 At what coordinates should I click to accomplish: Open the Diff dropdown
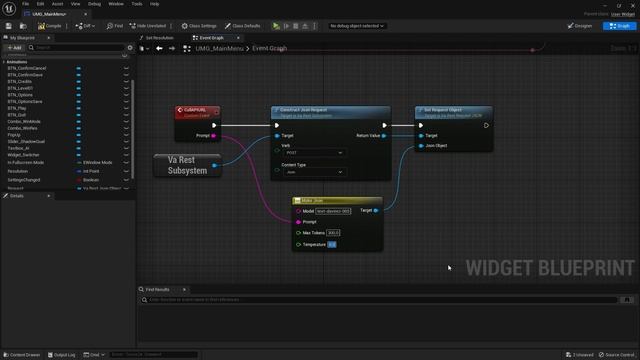click(85, 26)
